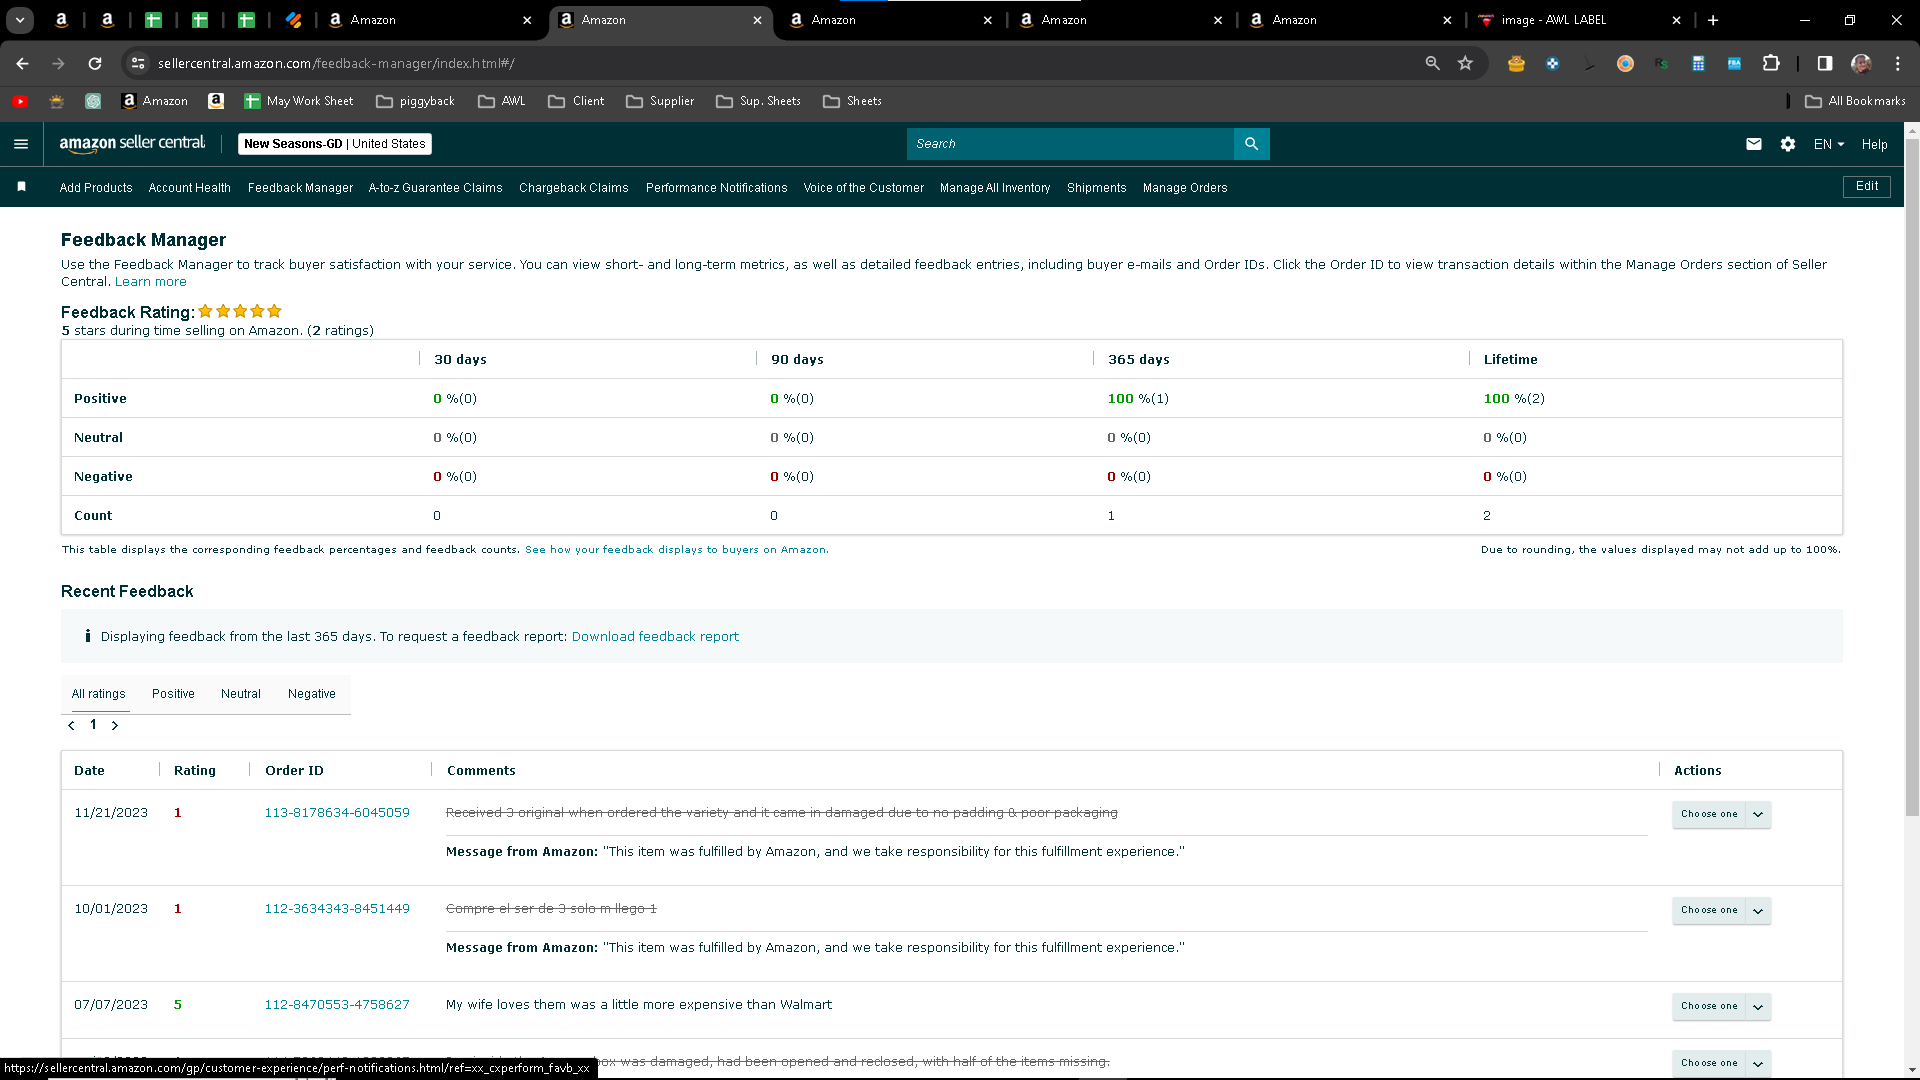
Task: Open the Sheets bookmarks folder
Action: (852, 101)
